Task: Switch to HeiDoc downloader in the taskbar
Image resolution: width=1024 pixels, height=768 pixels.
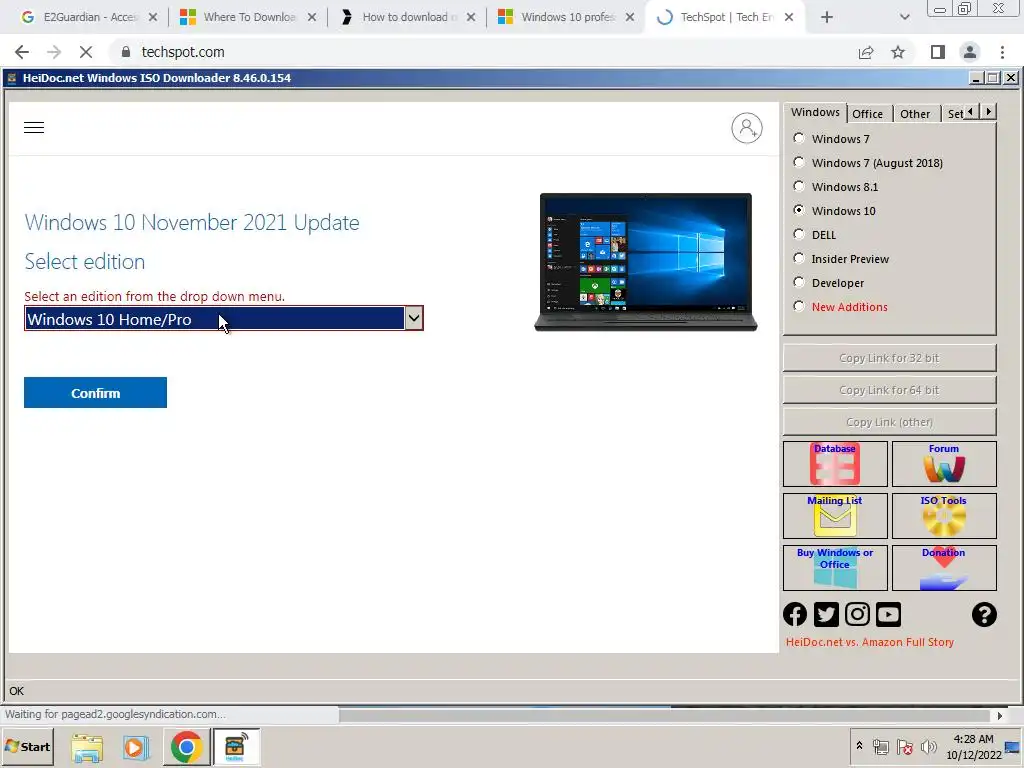Action: pos(236,747)
